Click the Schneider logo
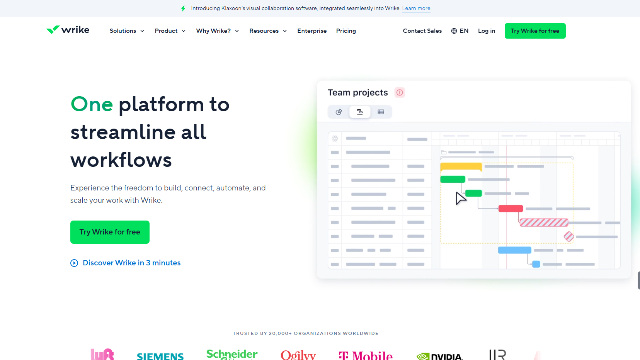 pos(232,354)
